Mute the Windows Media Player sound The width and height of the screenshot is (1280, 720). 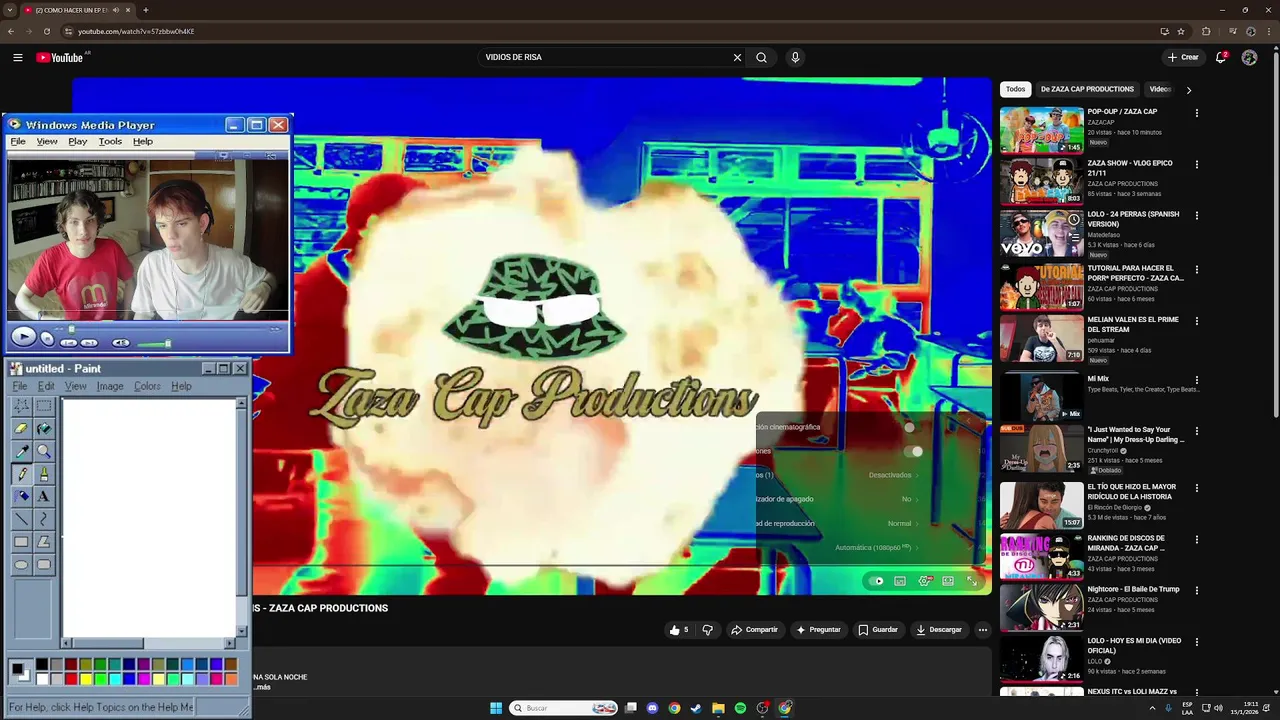tap(121, 343)
